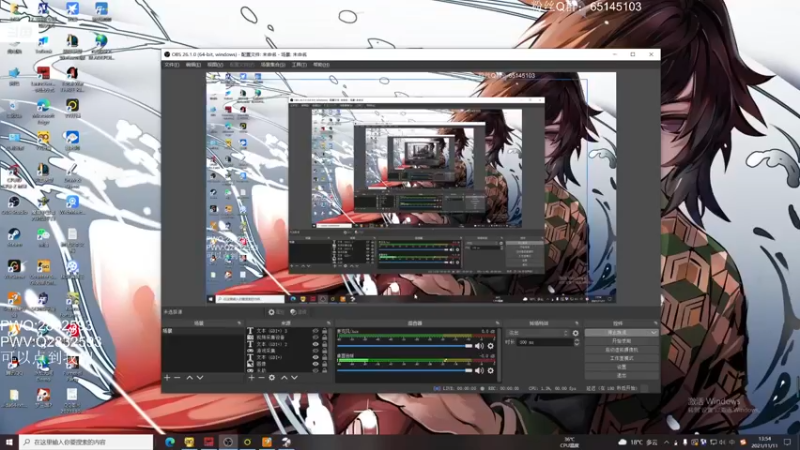800x450 pixels.
Task: Open the Windows Start menu
Action: [9, 442]
